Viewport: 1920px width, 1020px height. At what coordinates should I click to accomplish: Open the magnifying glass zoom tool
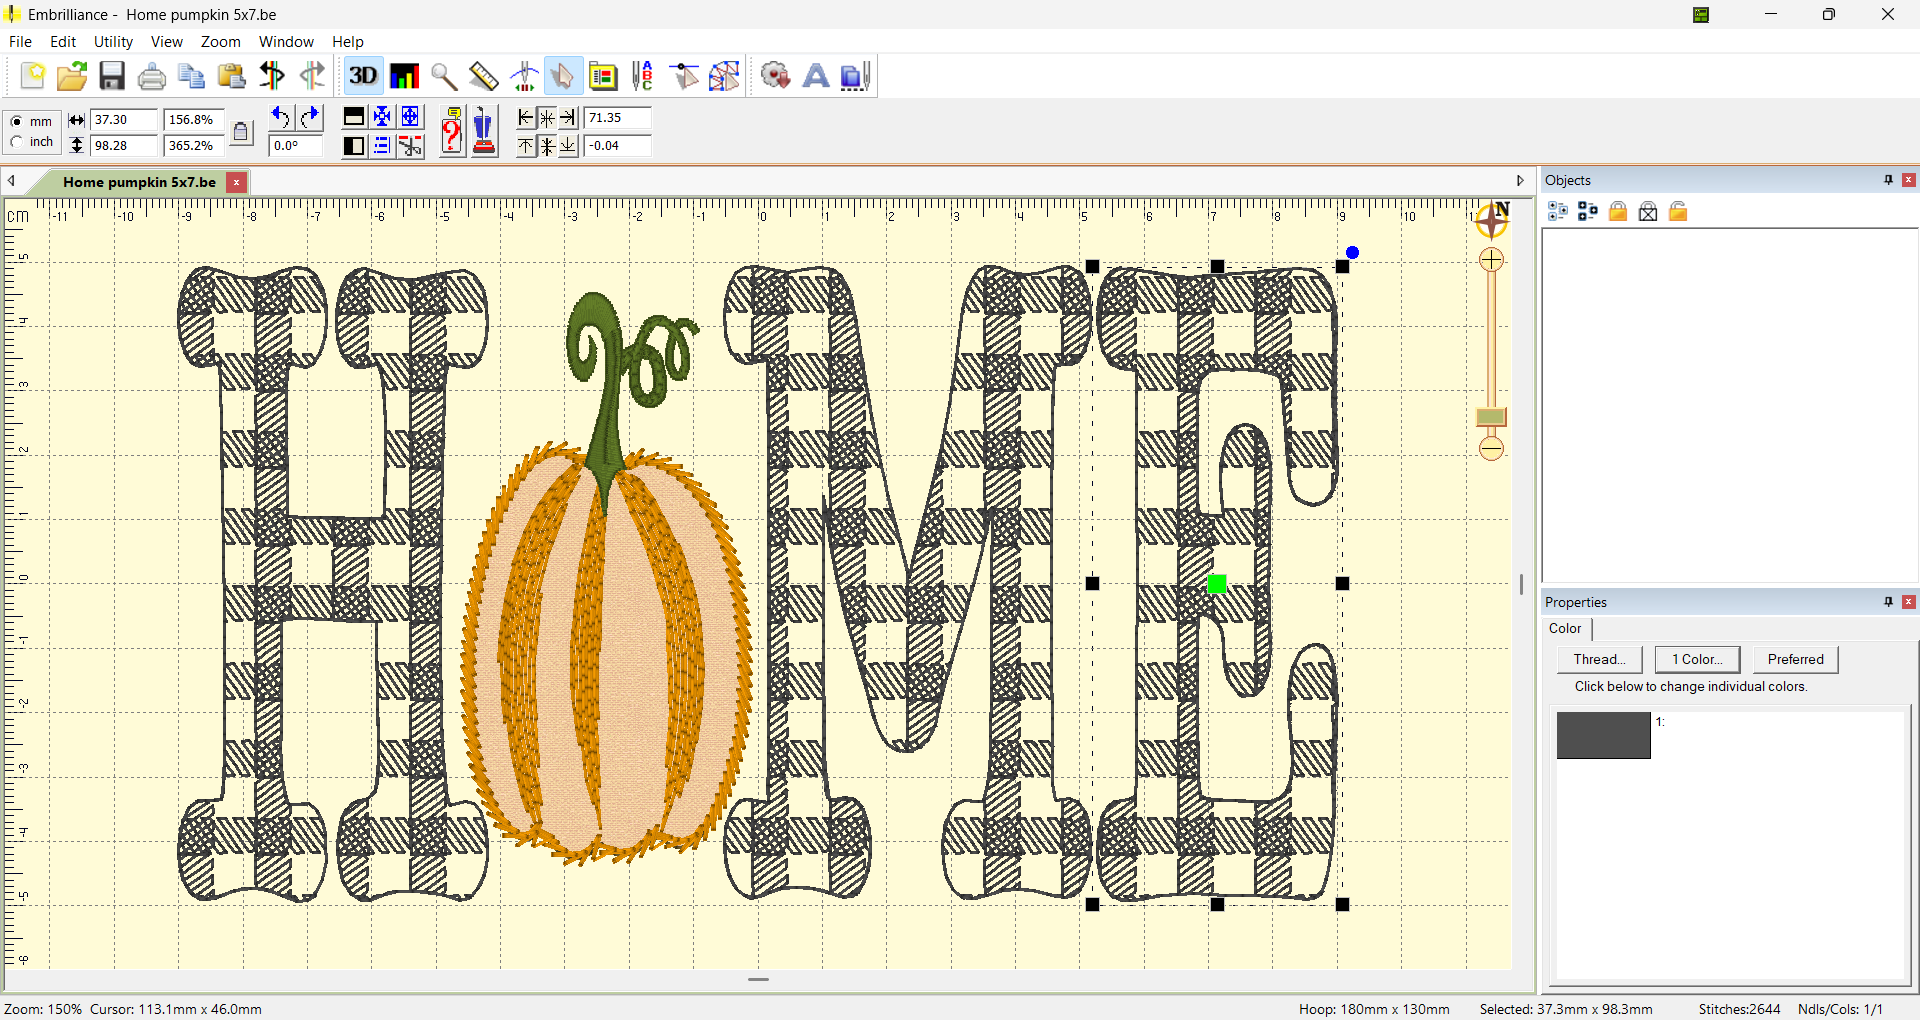tap(444, 76)
